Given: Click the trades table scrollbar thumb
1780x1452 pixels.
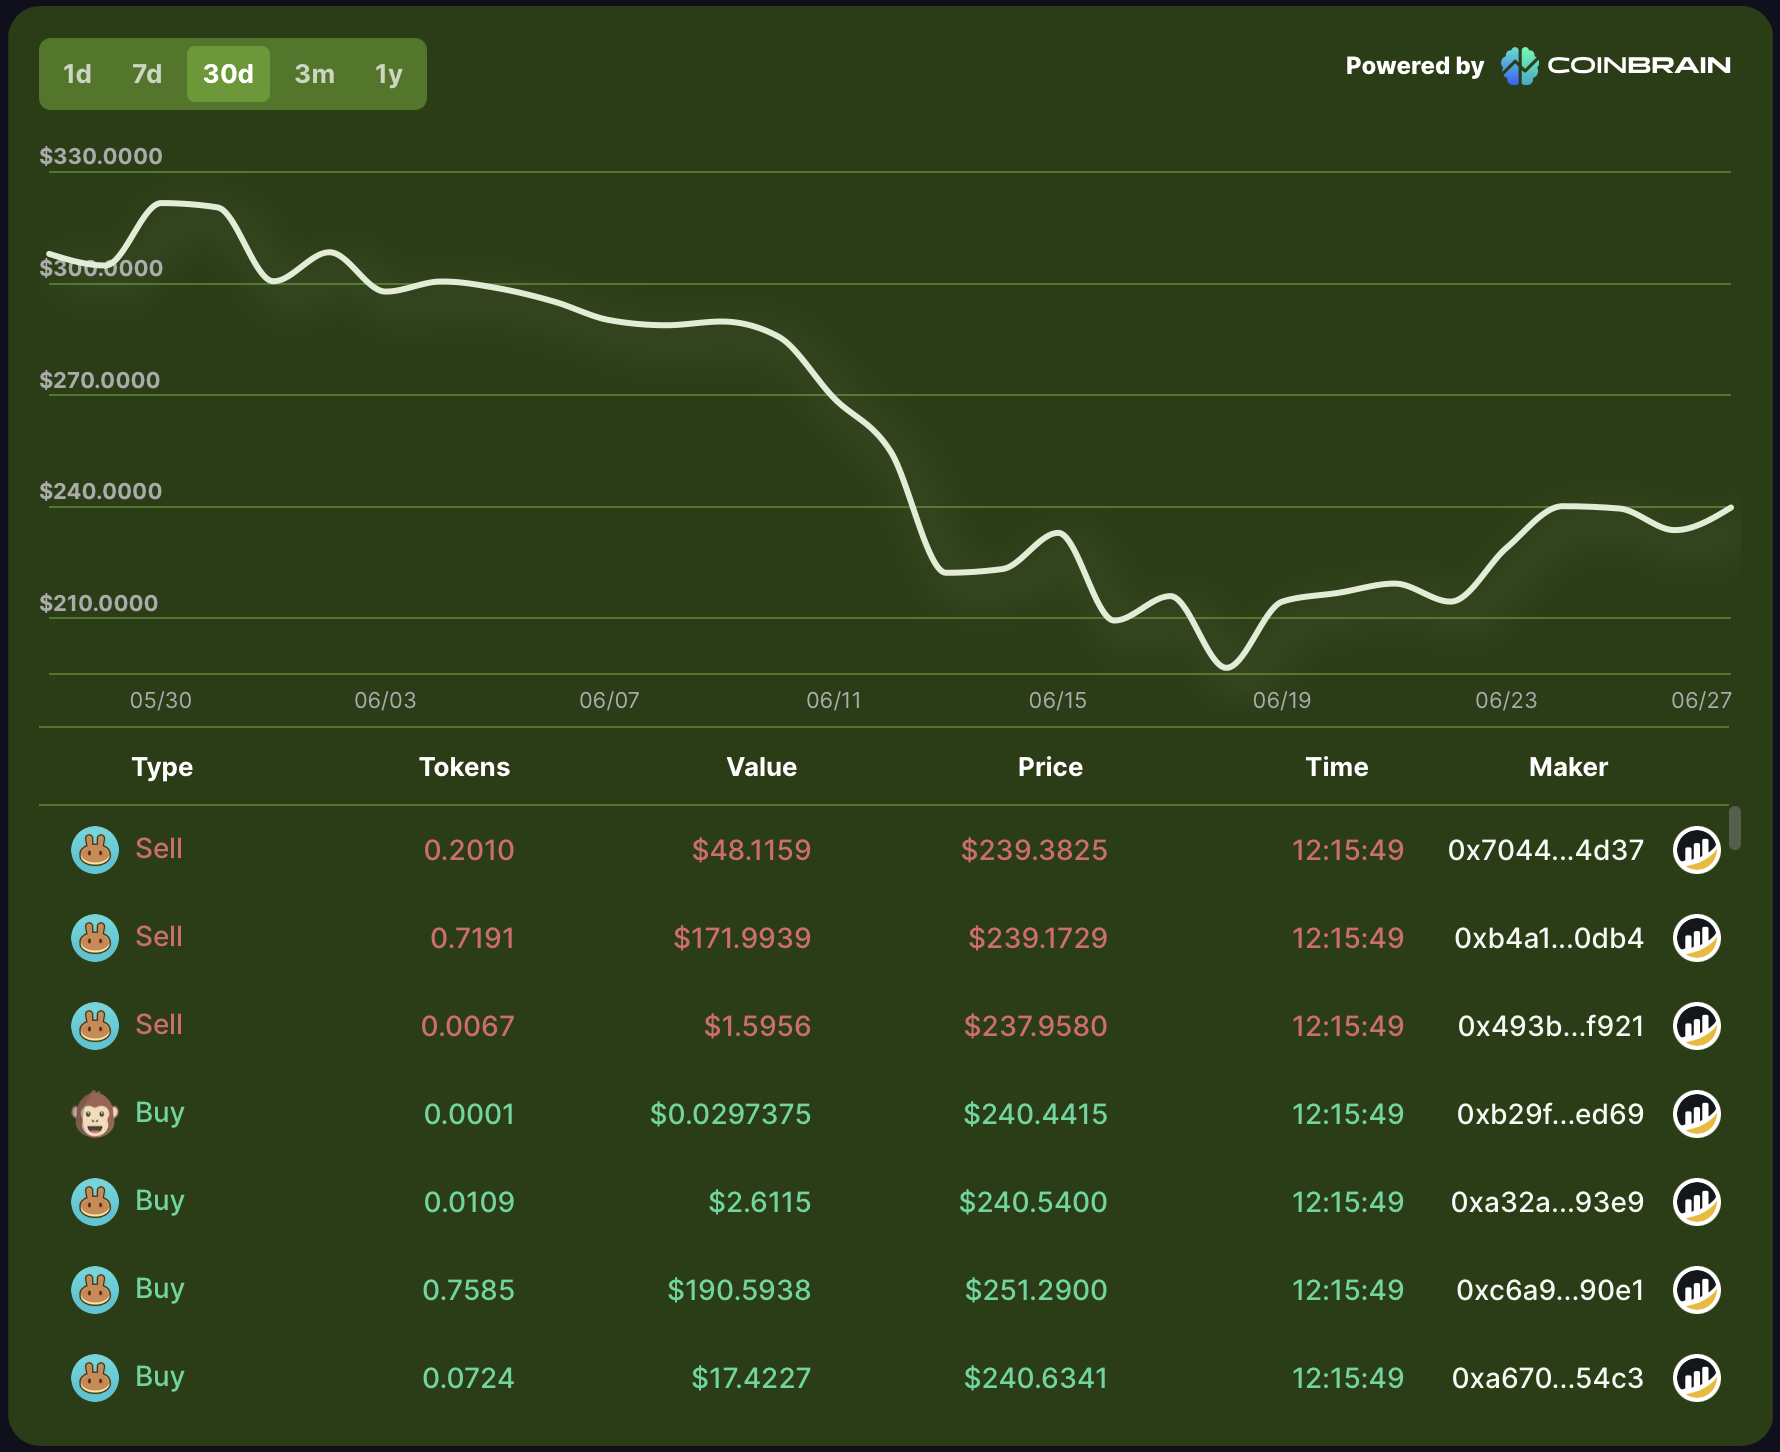Looking at the screenshot, I should click(x=1735, y=828).
